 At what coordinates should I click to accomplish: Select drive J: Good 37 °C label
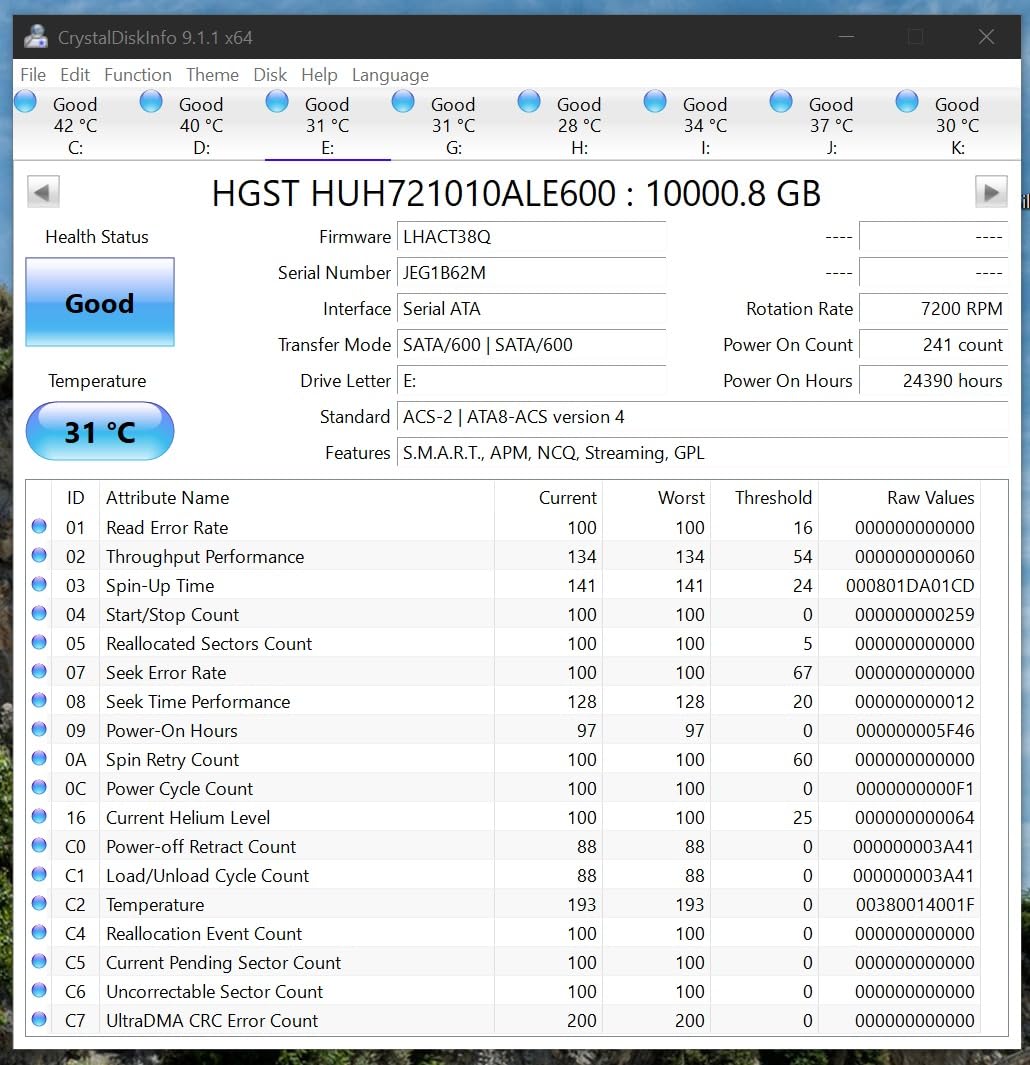(x=831, y=125)
